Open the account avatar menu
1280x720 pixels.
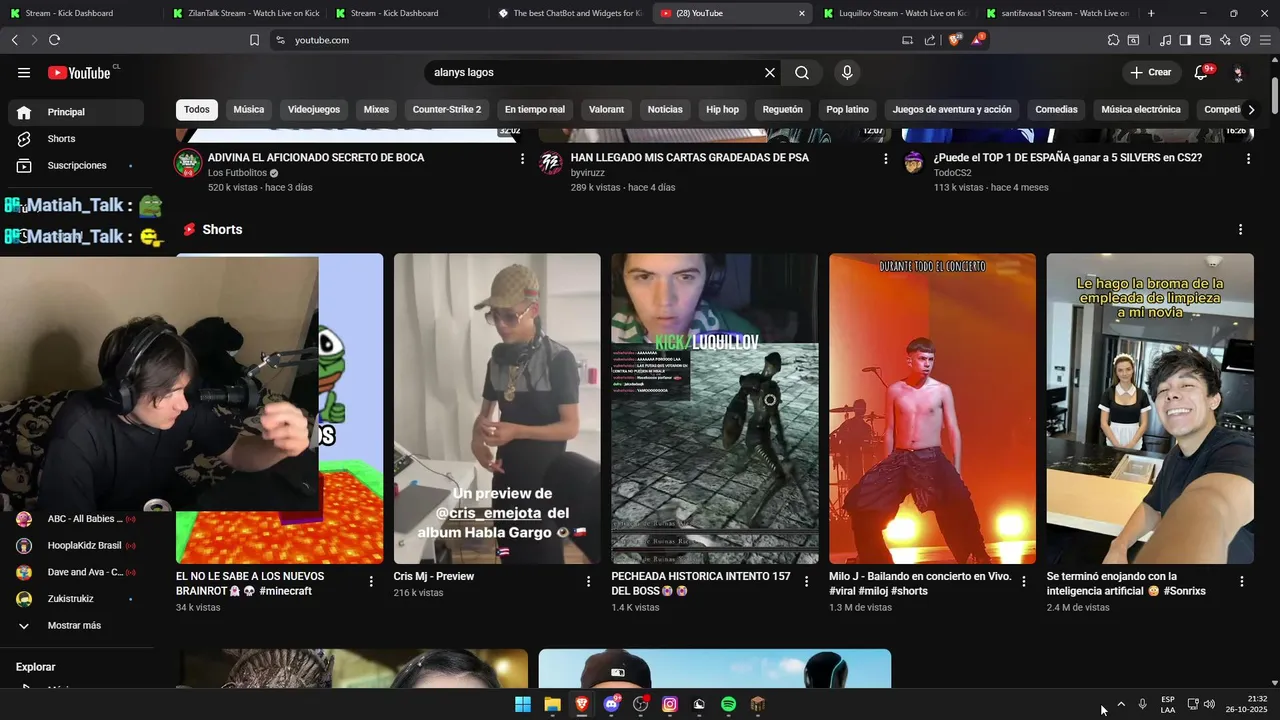click(1238, 72)
